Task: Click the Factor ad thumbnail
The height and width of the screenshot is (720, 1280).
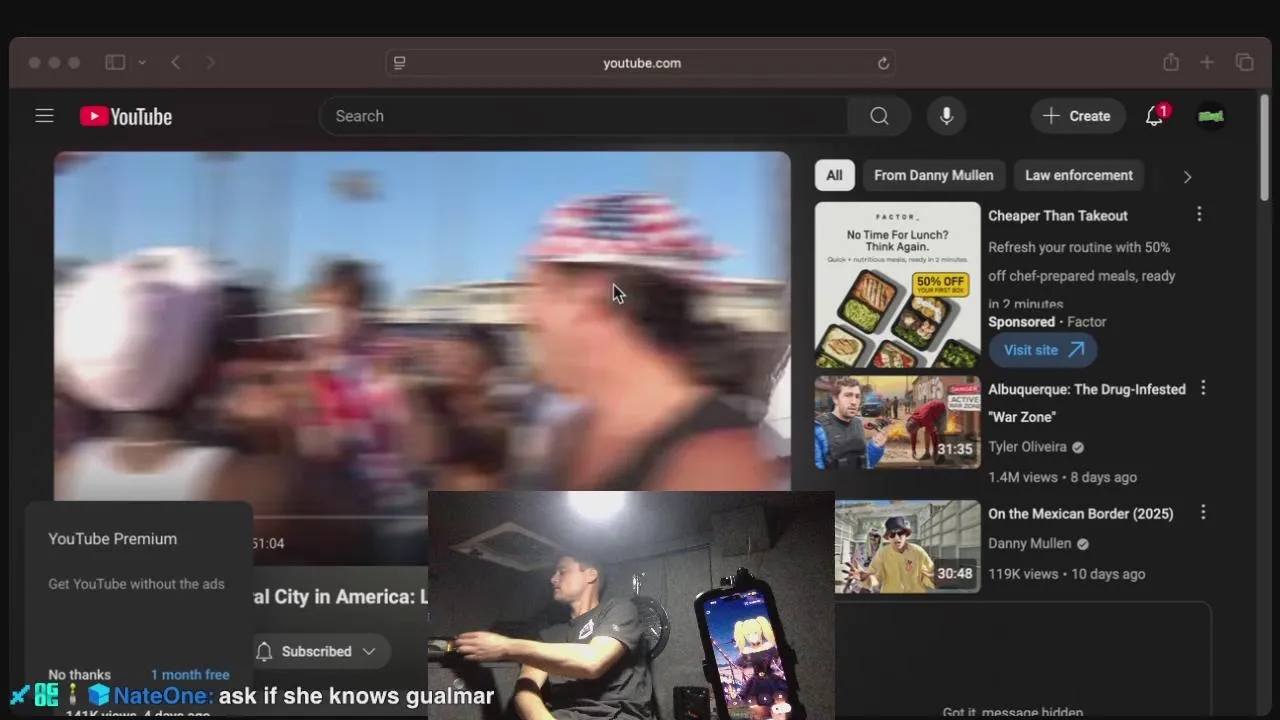Action: (x=898, y=285)
